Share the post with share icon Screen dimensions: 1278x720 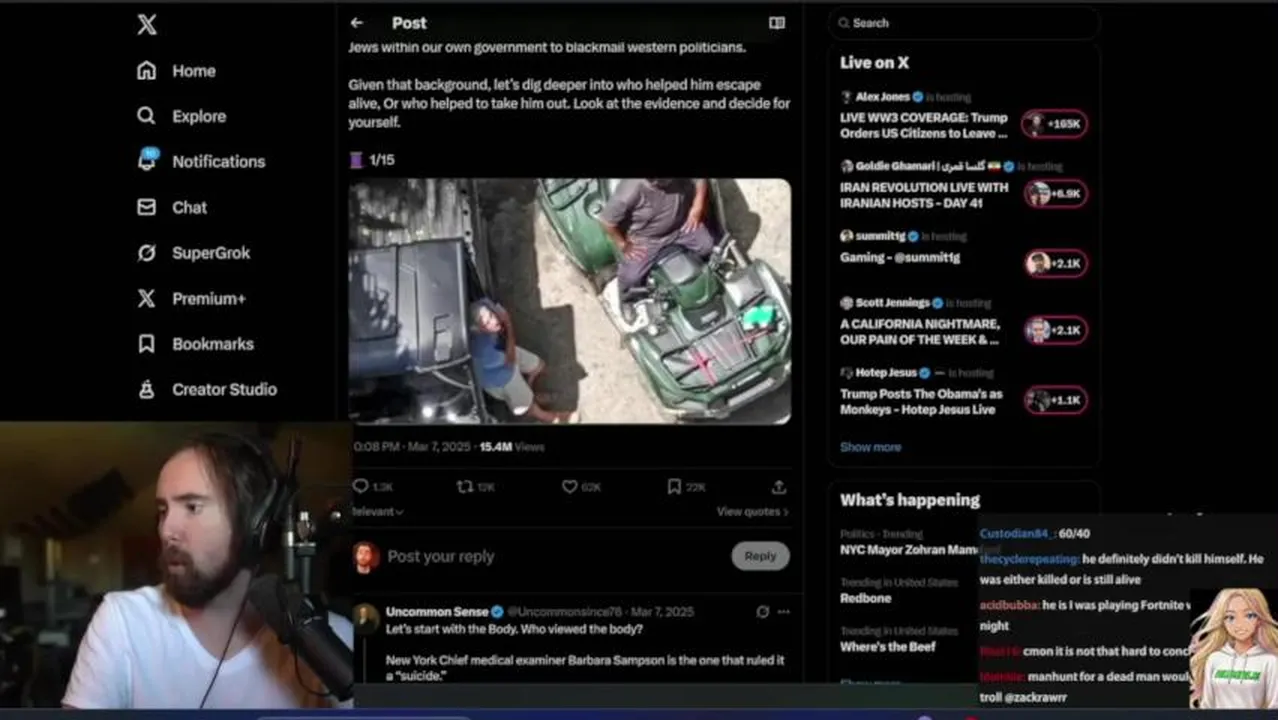[779, 486]
